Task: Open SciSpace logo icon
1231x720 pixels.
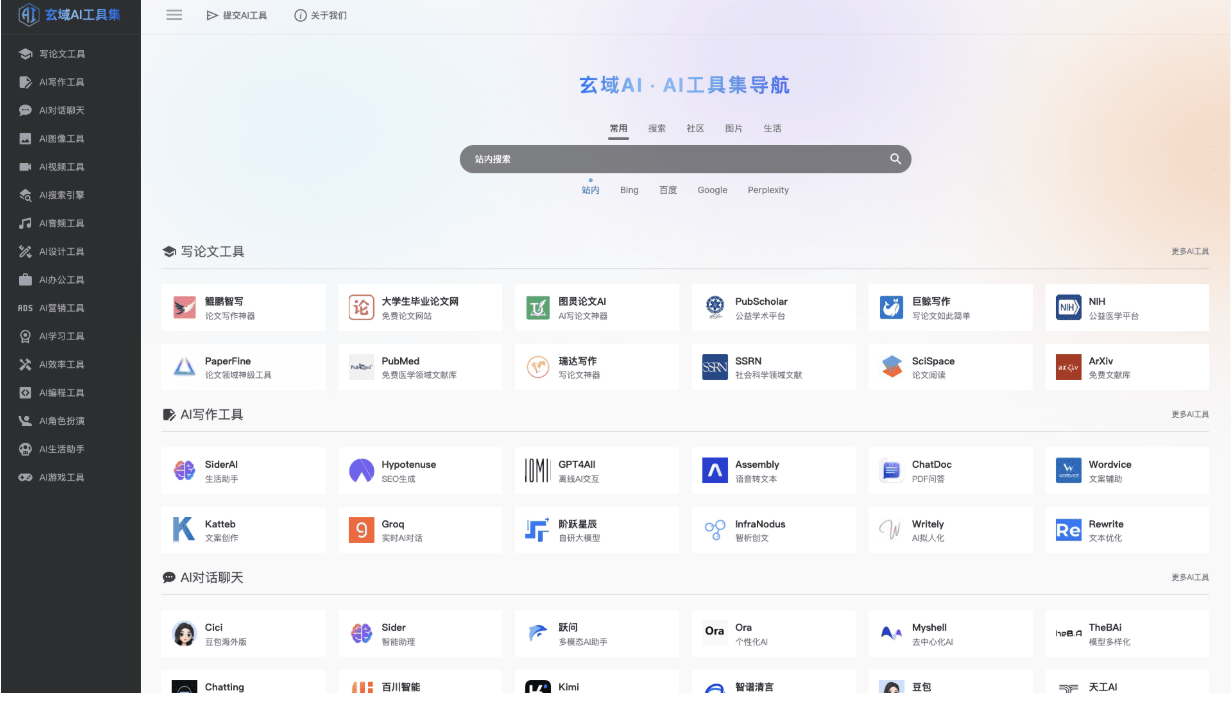Action: (891, 367)
